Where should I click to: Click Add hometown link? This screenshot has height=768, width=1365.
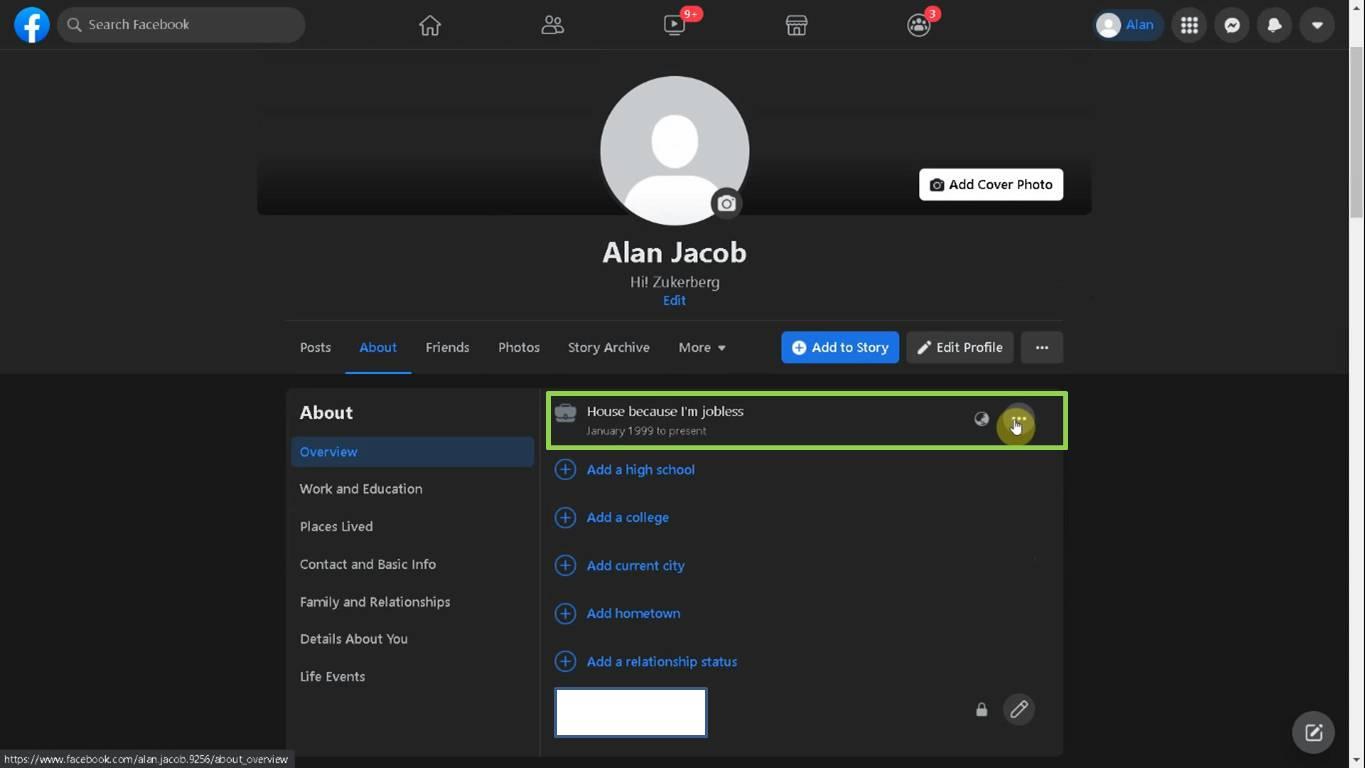[633, 613]
